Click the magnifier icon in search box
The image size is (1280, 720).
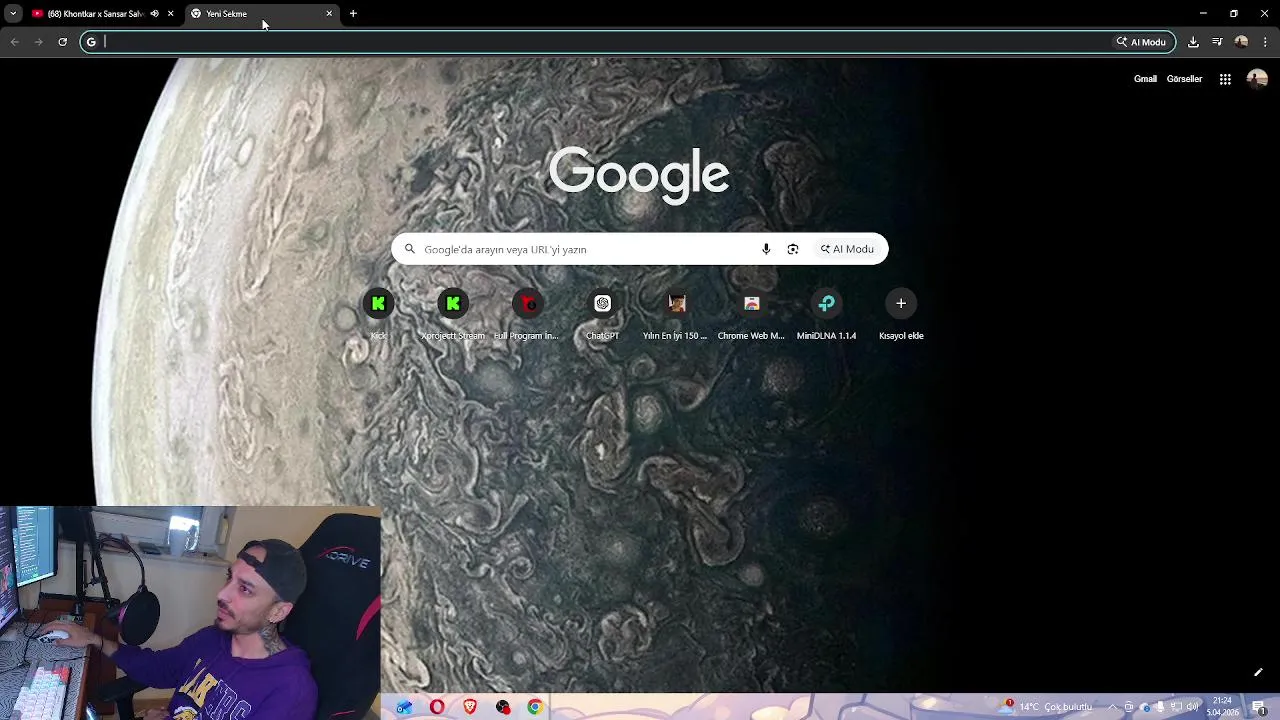click(409, 249)
